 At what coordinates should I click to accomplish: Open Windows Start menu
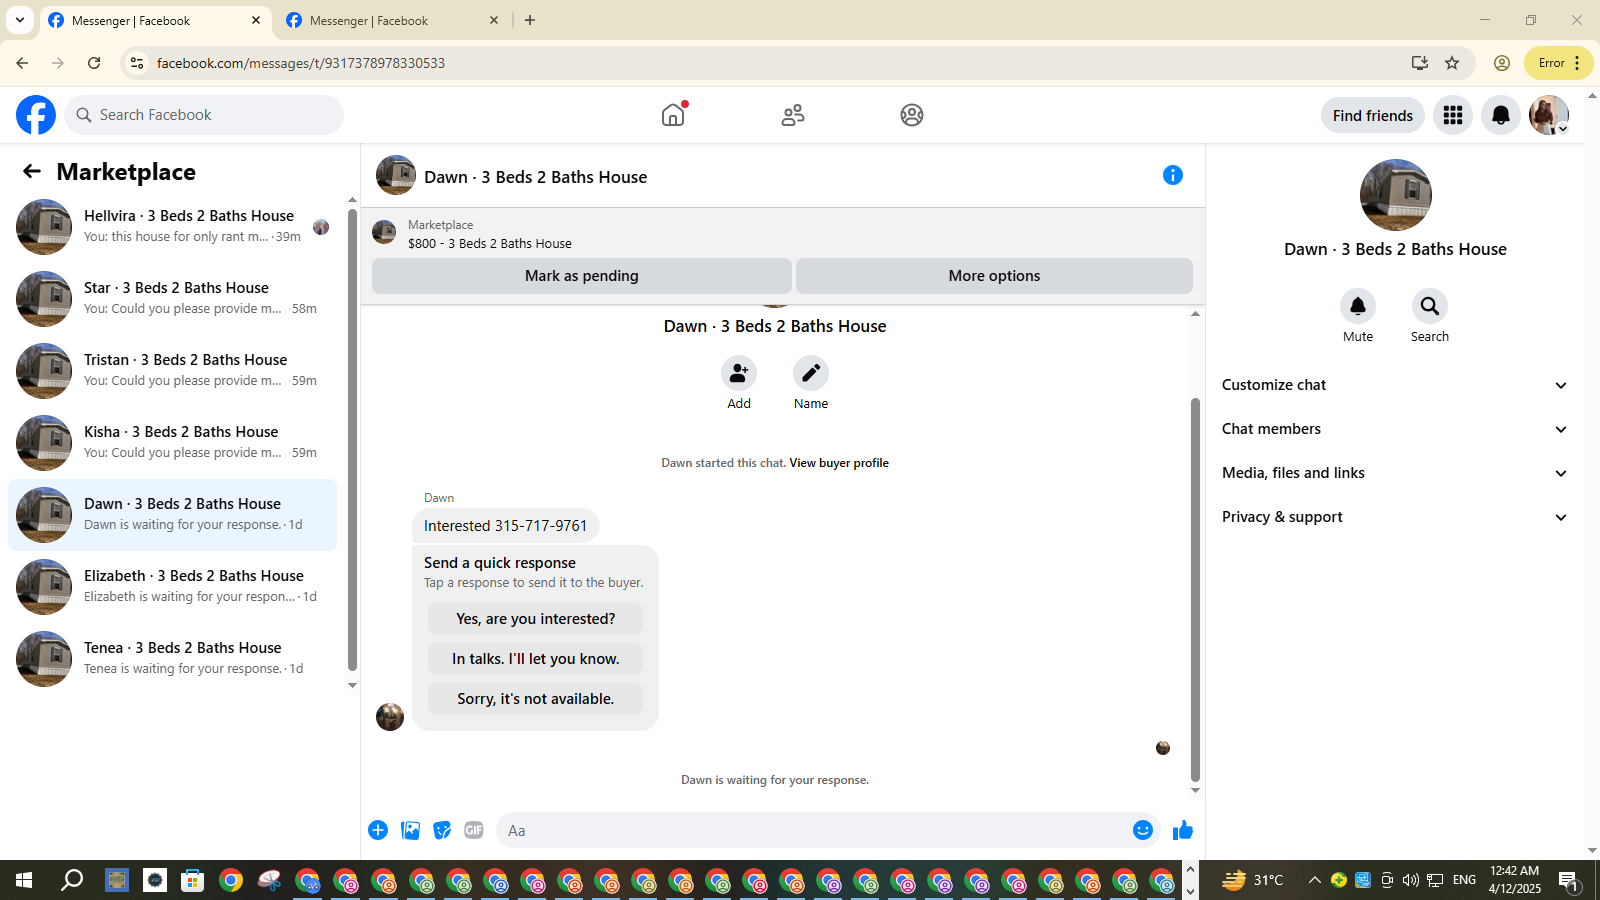[24, 880]
